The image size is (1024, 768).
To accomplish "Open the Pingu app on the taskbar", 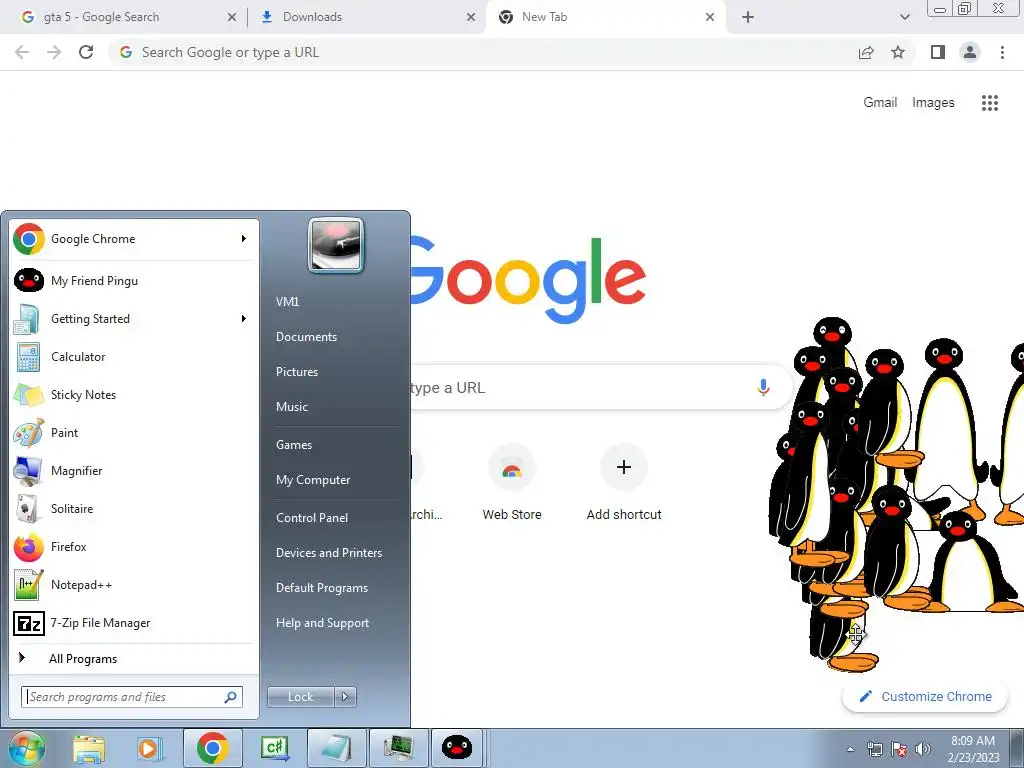I will click(456, 748).
